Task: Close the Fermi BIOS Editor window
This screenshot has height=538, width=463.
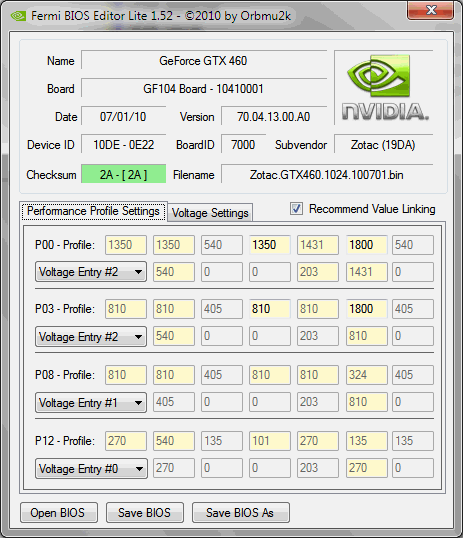Action: click(430, 10)
